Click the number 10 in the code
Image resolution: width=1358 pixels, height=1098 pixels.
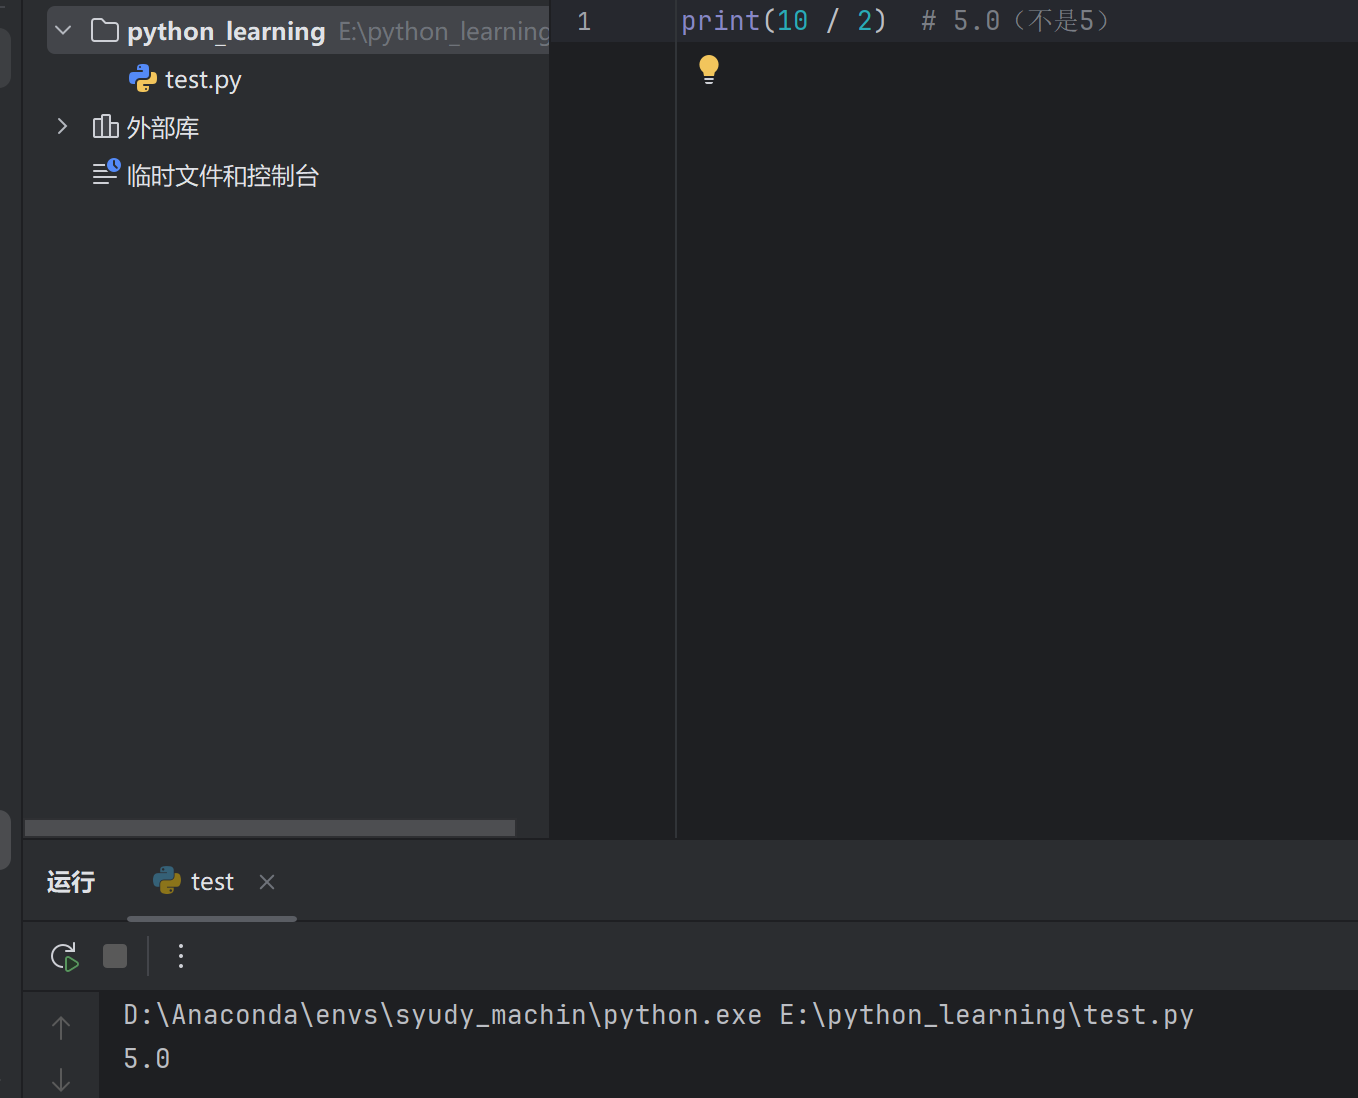tap(793, 21)
